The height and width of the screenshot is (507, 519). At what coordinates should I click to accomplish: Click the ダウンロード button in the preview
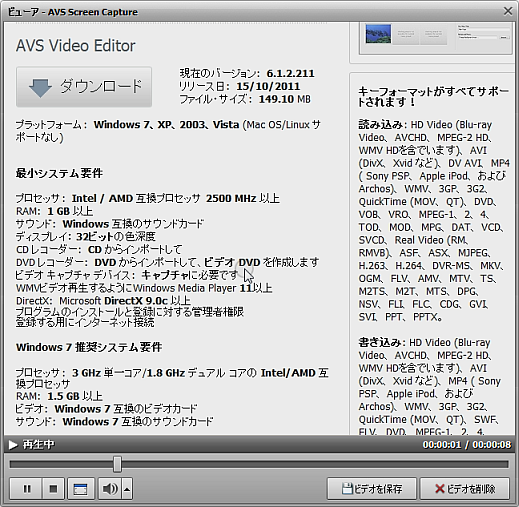(84, 87)
